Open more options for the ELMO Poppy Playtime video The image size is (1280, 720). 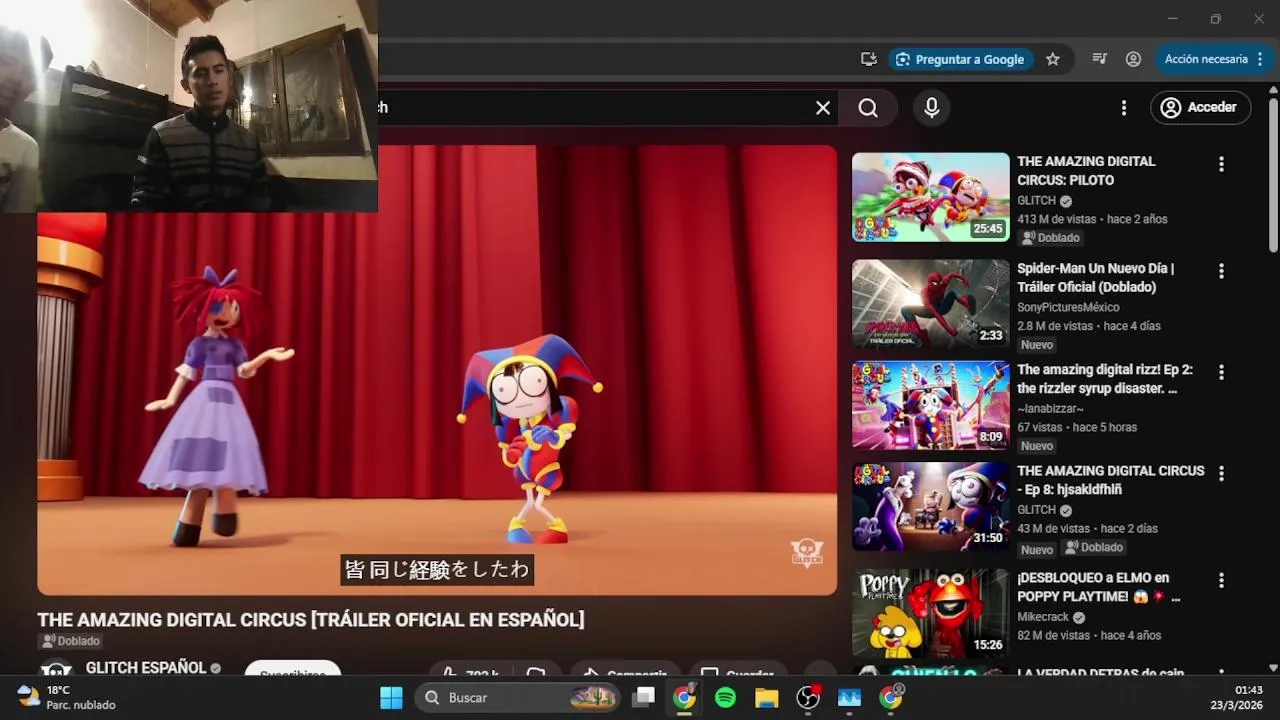coord(1221,580)
